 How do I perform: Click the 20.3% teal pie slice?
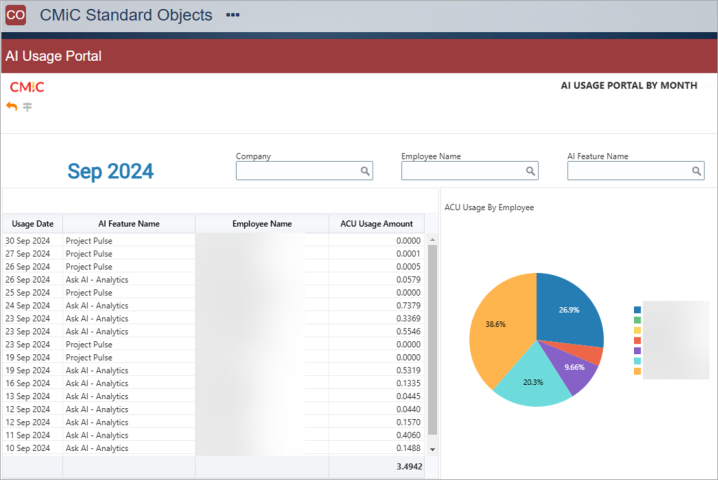tap(533, 382)
